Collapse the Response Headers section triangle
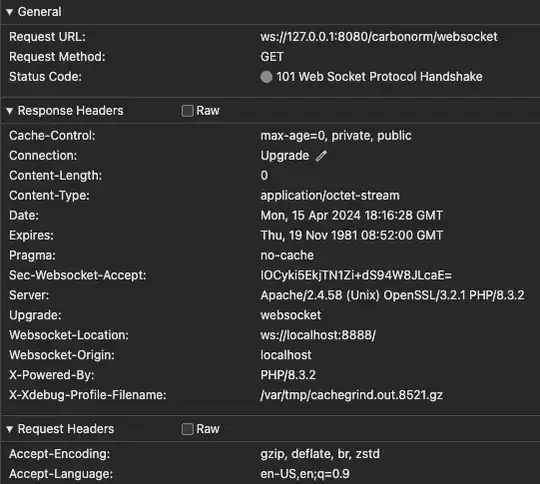The width and height of the screenshot is (540, 484). pyautogui.click(x=10, y=111)
